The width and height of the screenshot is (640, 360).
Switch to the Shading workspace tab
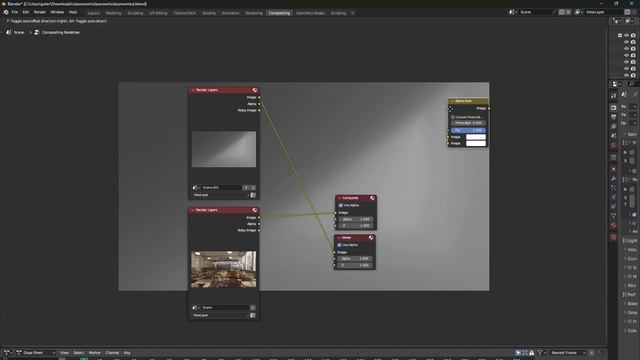209,13
